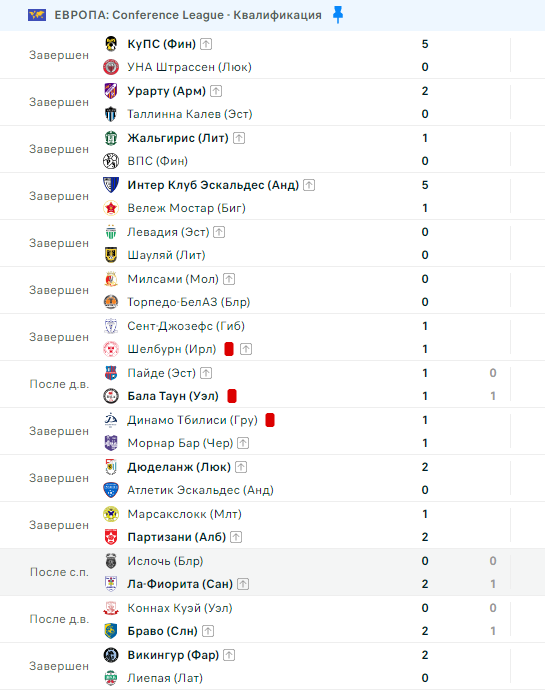
Task: Click the КуПС (Фин) team logo
Action: pos(111,44)
